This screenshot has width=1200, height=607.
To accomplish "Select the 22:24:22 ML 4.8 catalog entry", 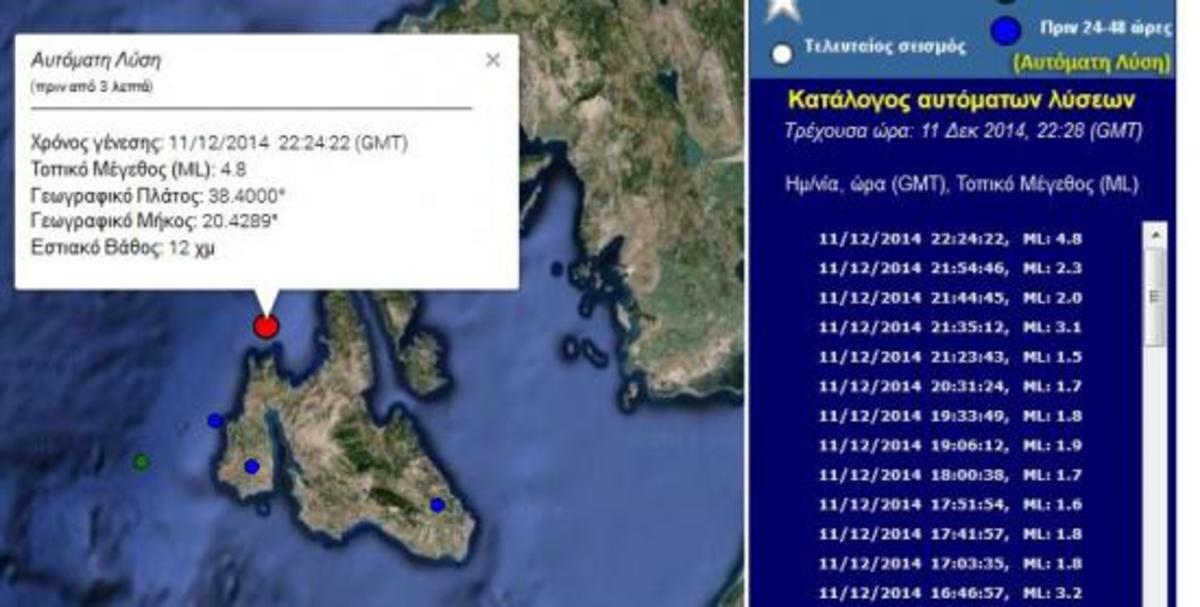I will (950, 239).
